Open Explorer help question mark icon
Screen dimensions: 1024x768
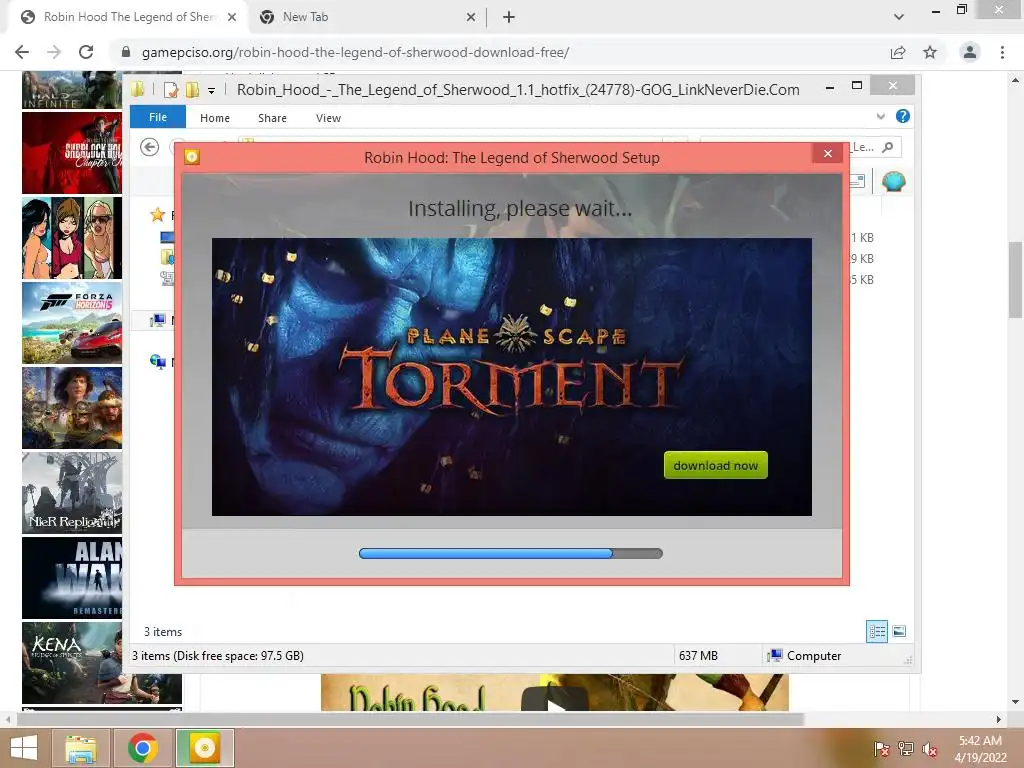click(903, 116)
